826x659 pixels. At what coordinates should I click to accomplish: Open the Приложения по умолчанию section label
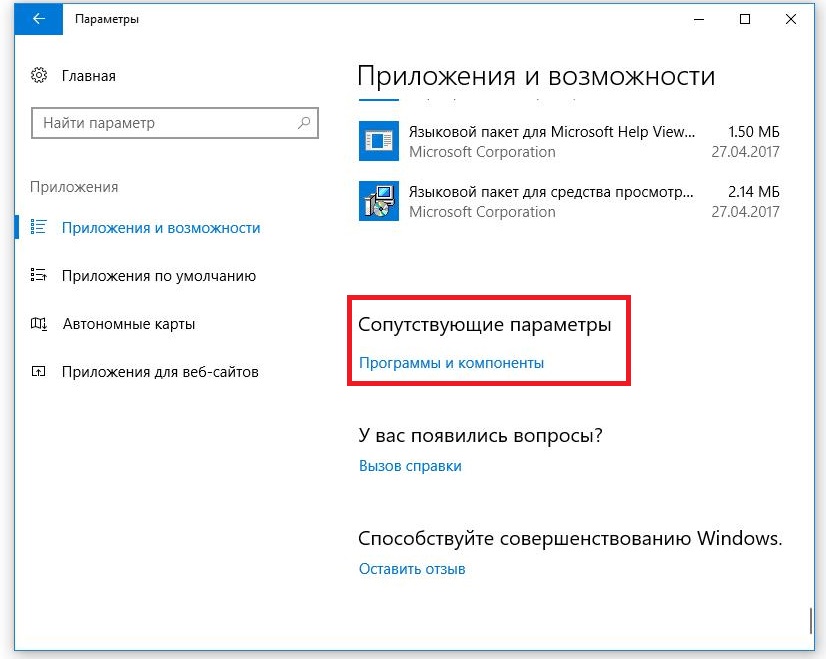tap(159, 276)
